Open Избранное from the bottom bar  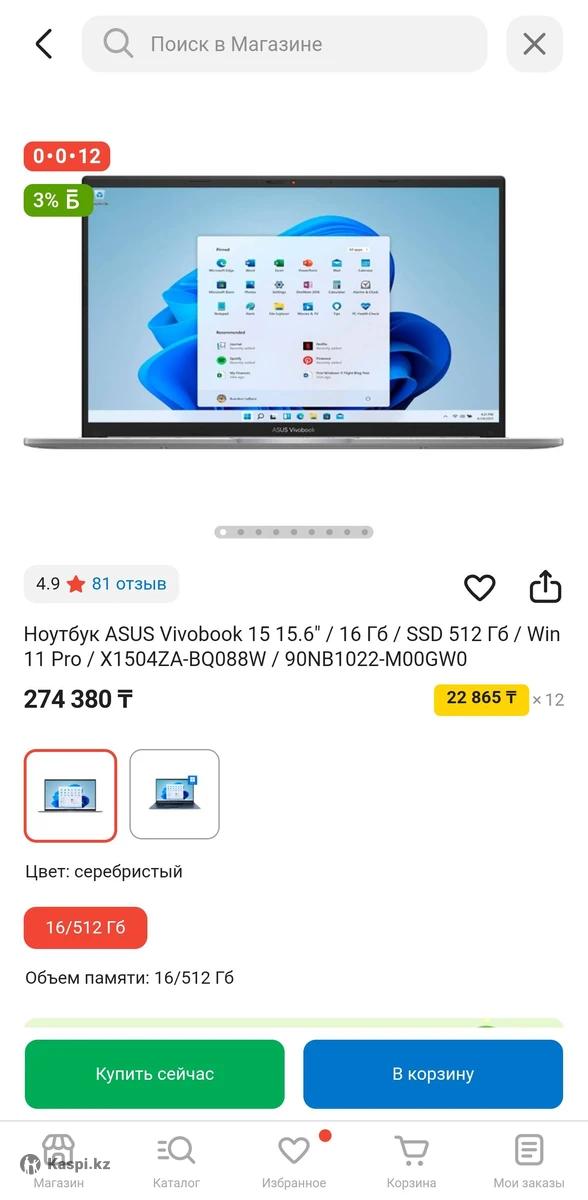[294, 1161]
